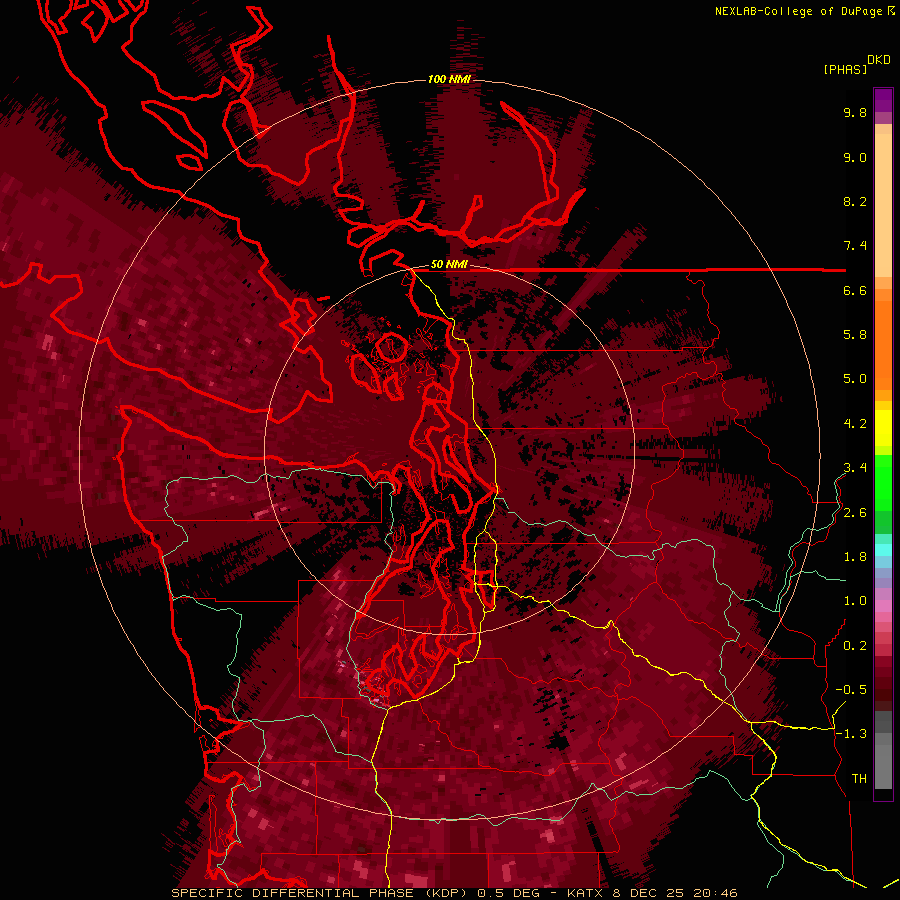Click the 6.6 scale value
900x900 pixels.
pos(855,290)
